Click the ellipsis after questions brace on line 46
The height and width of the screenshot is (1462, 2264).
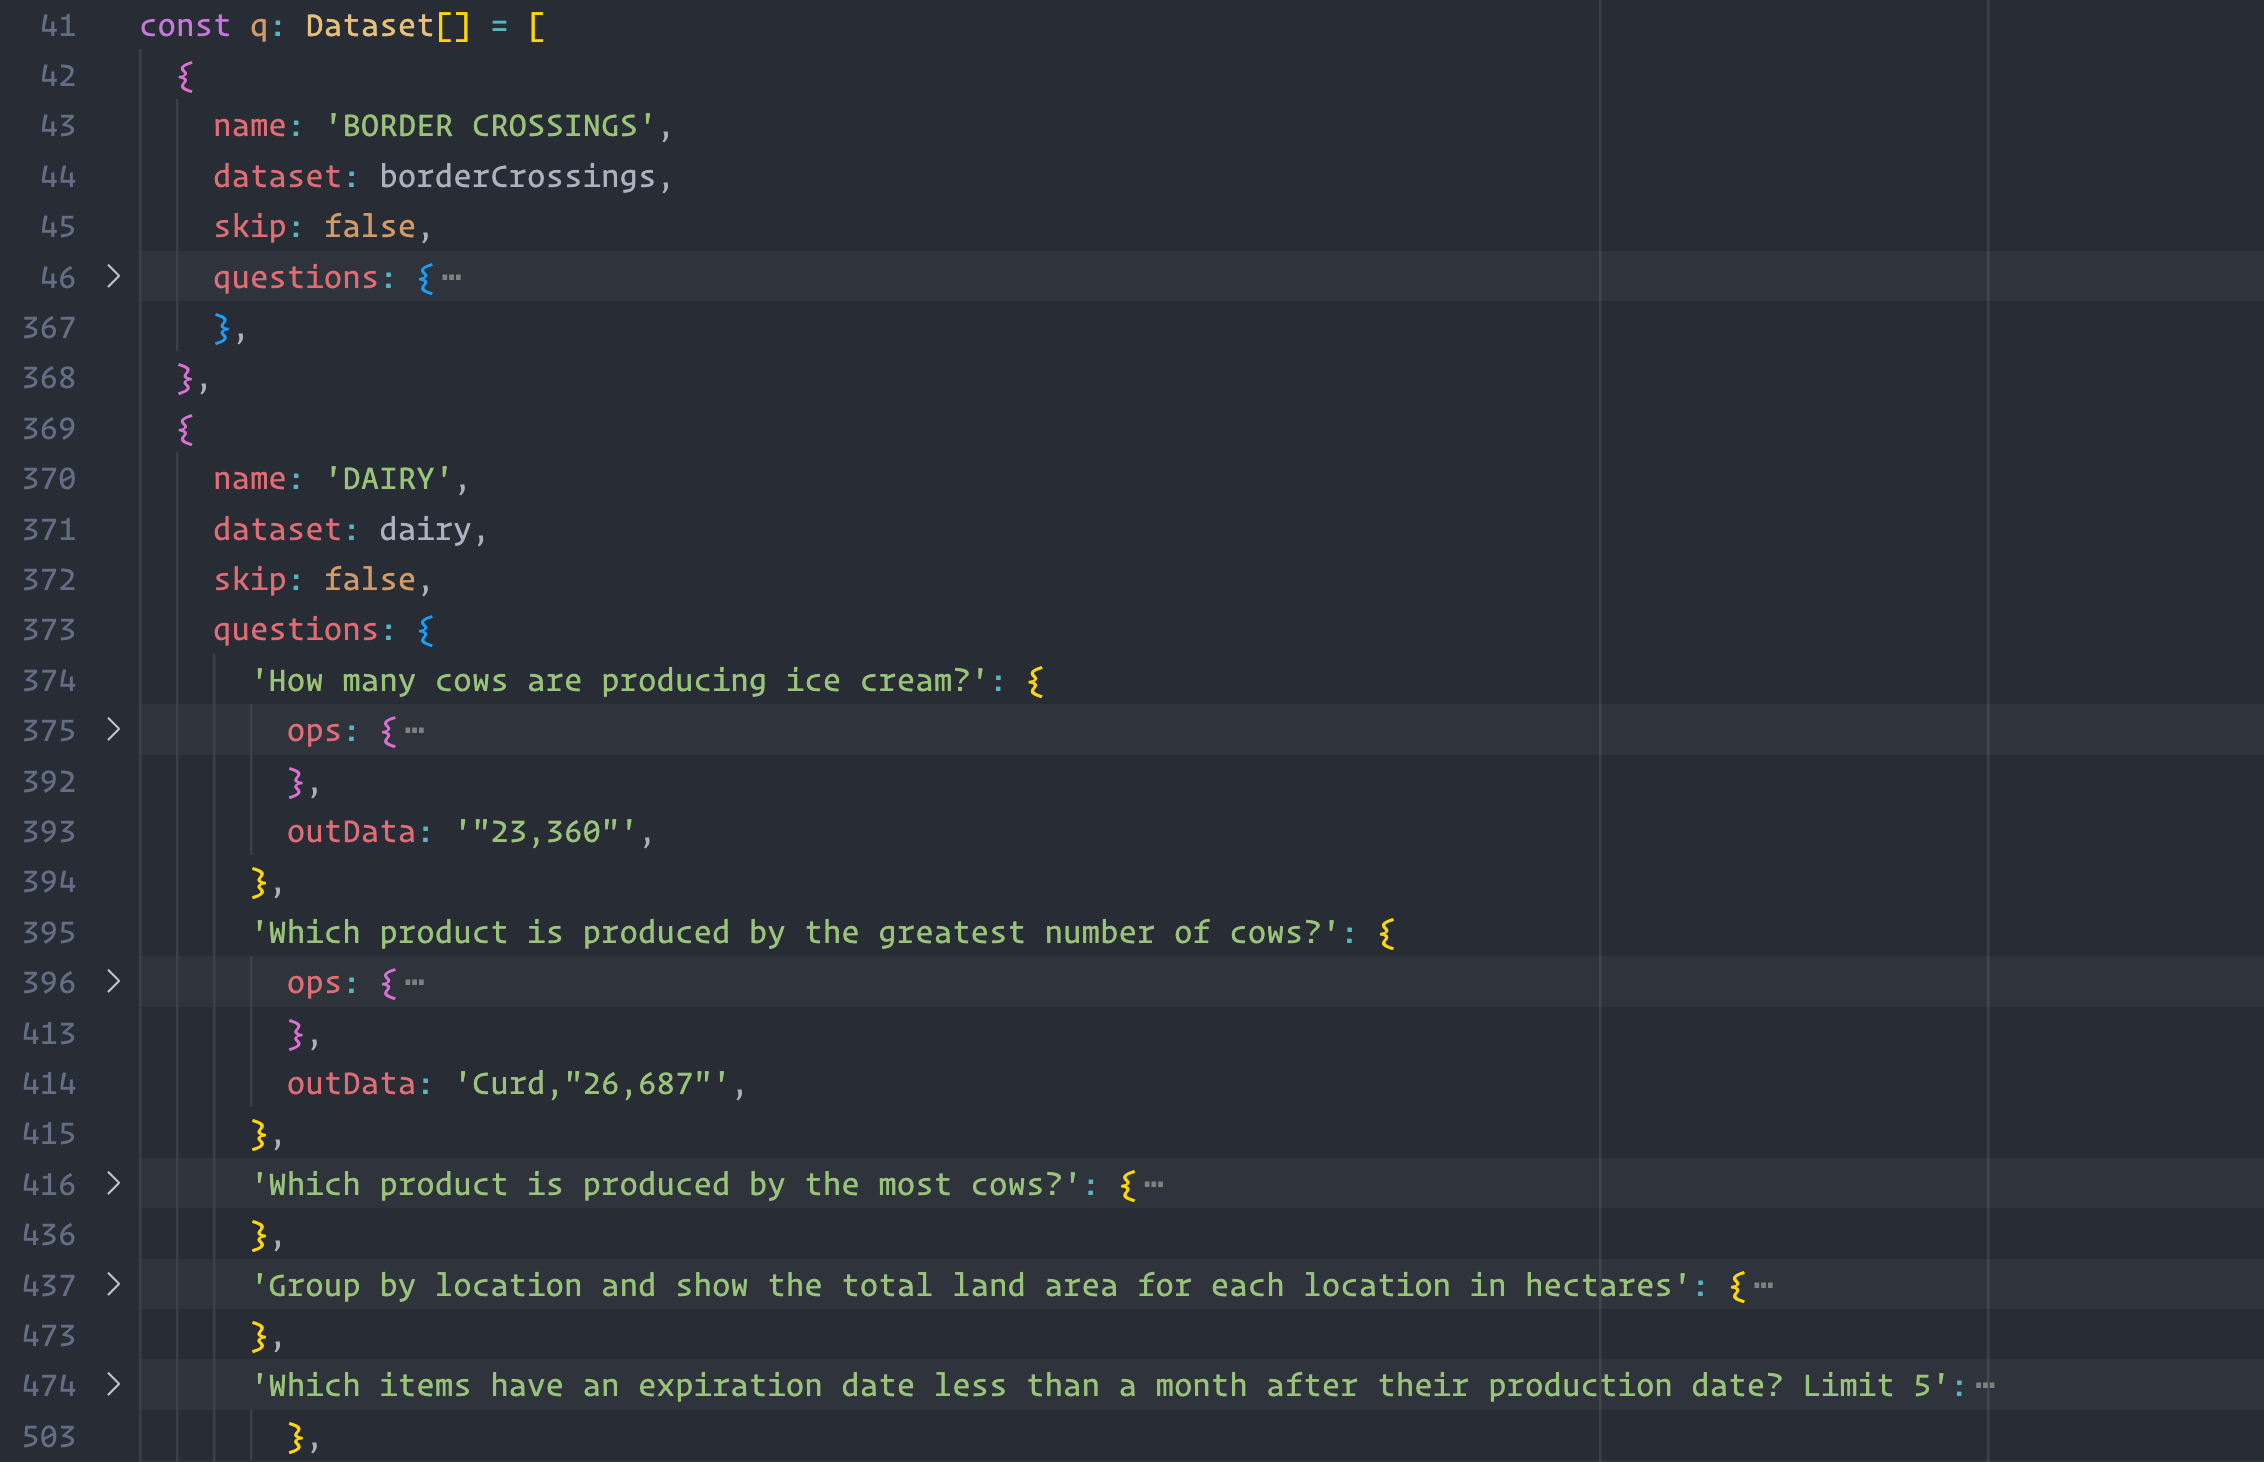click(452, 277)
